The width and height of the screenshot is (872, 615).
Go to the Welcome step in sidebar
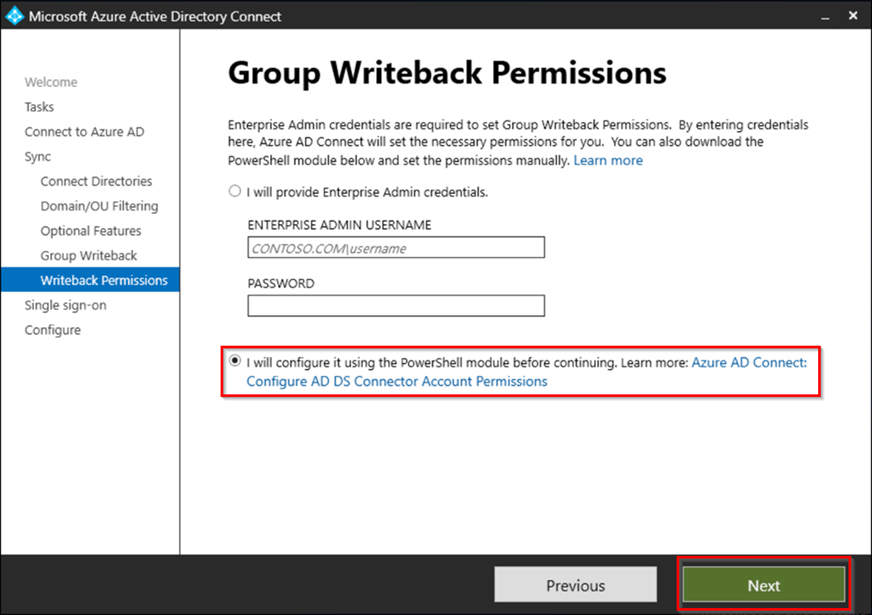(51, 82)
